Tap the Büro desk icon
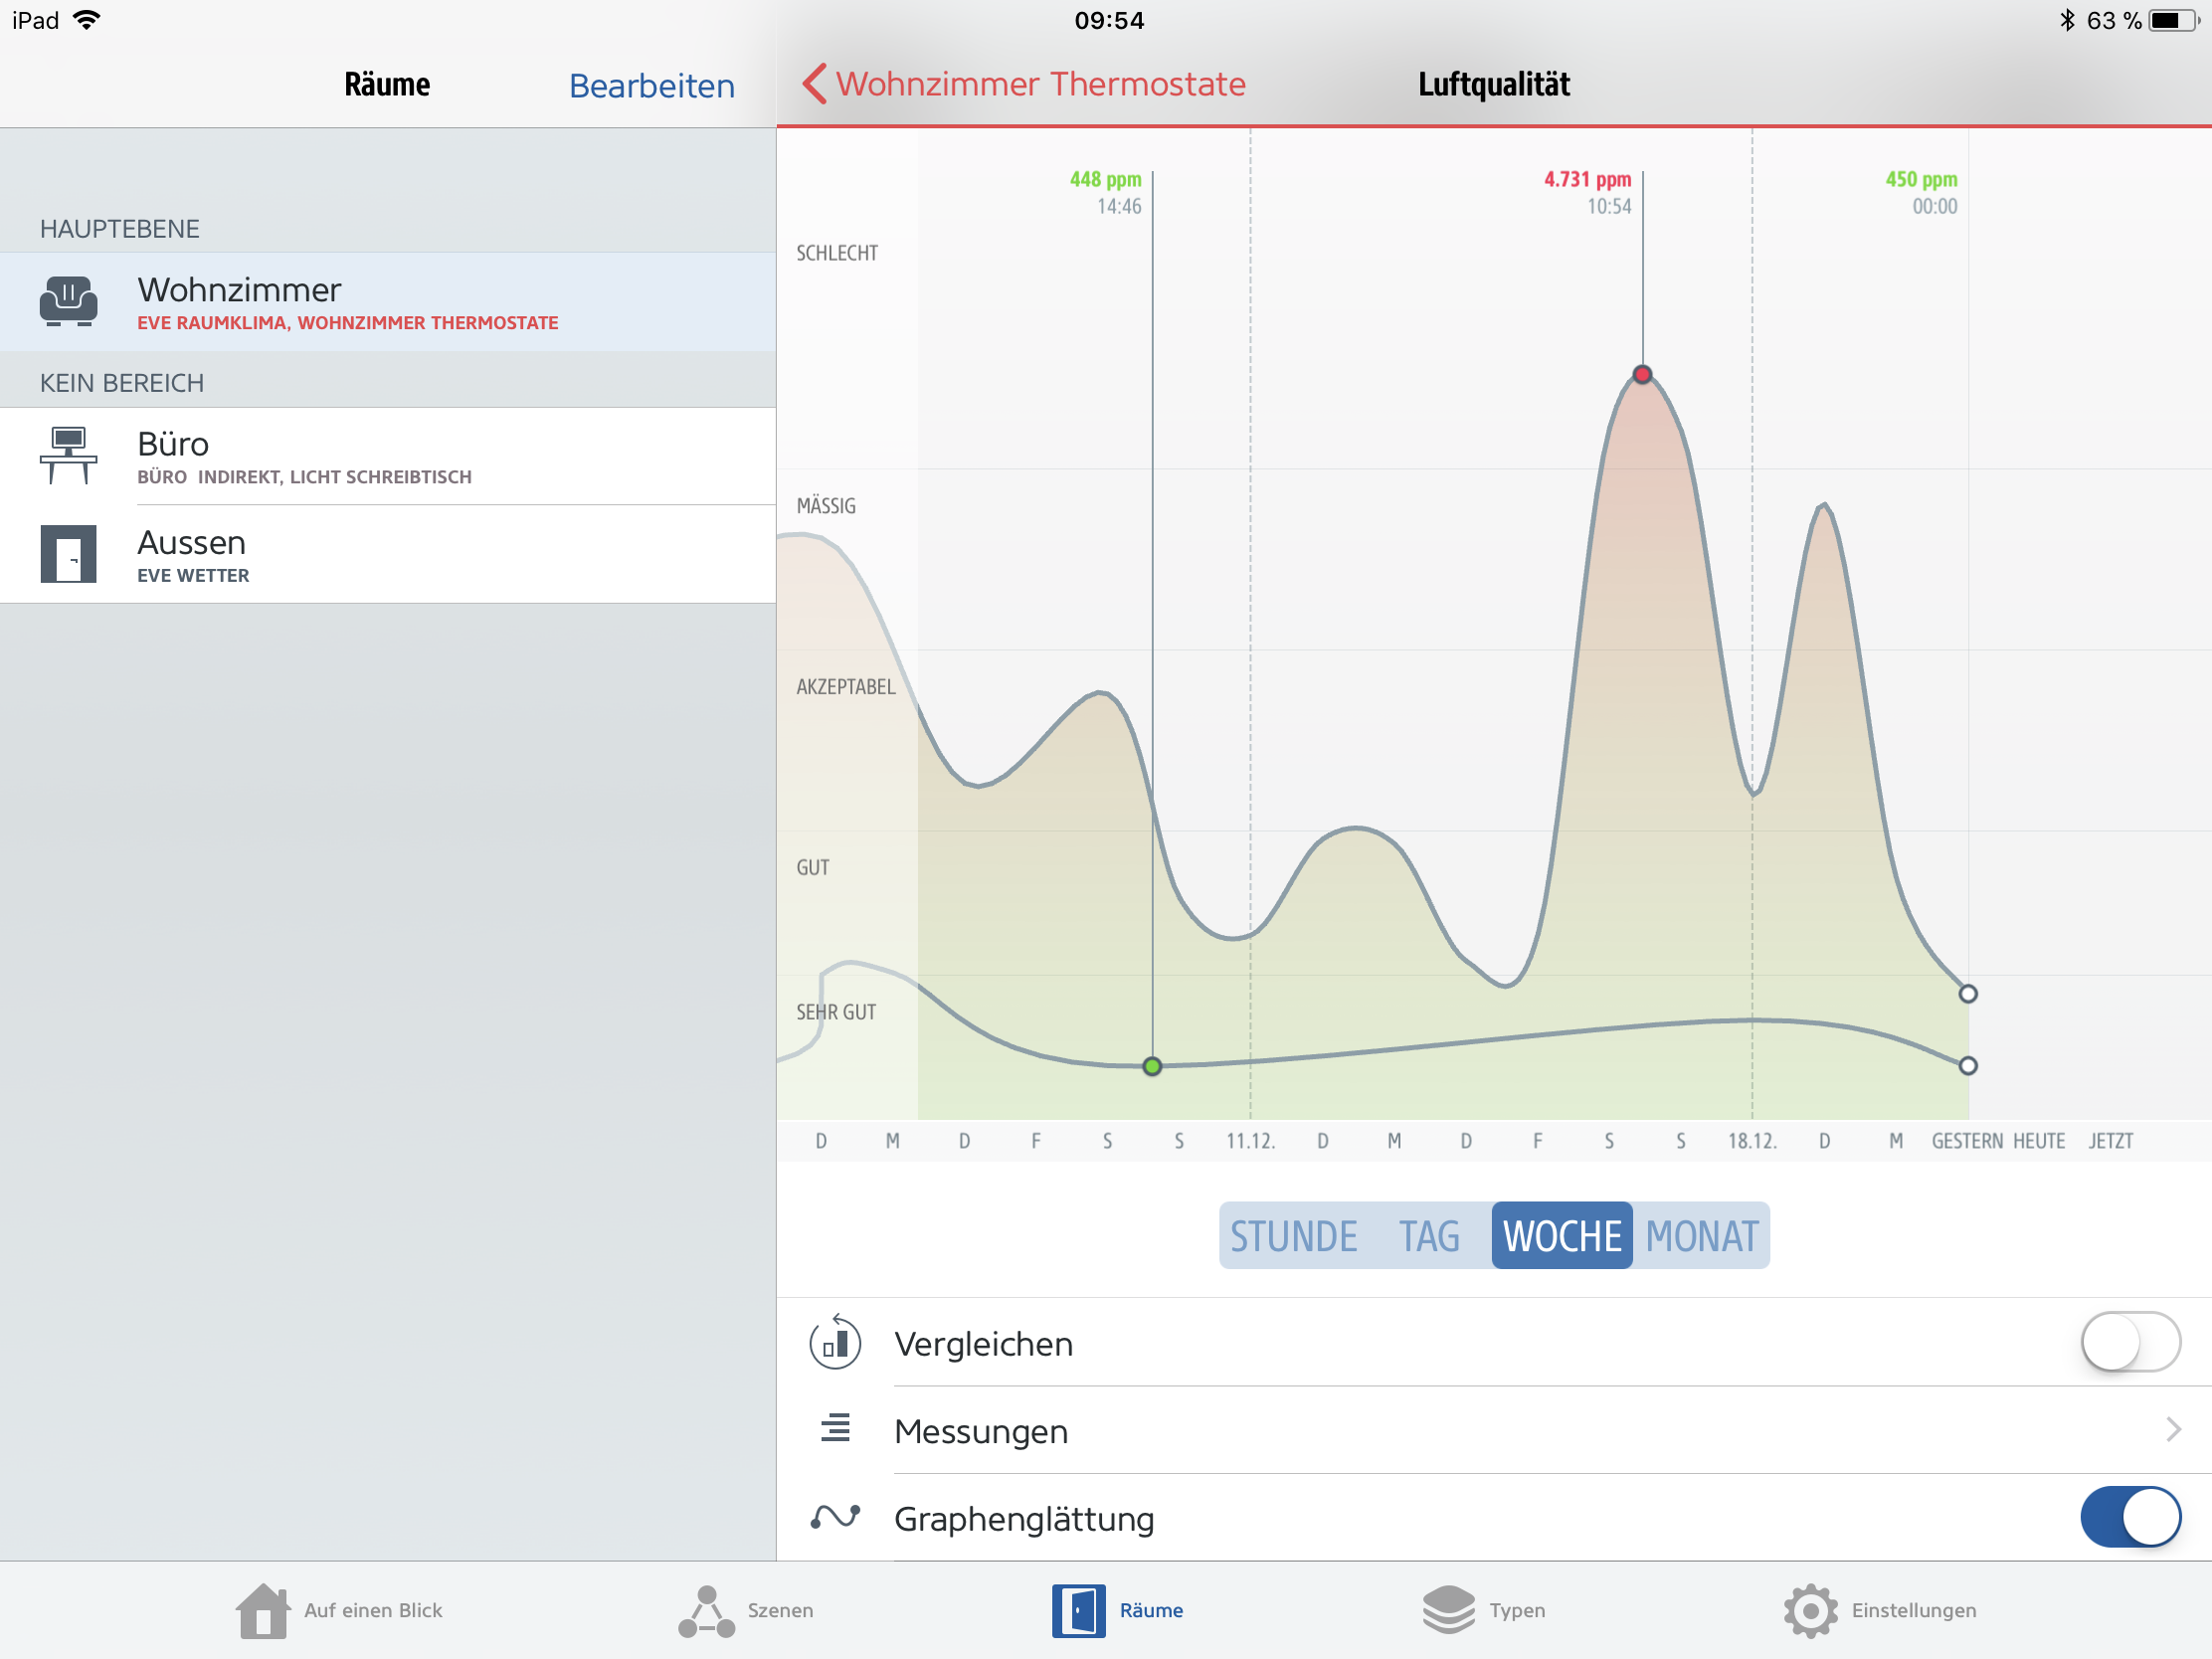The image size is (2212, 1659). [68, 455]
